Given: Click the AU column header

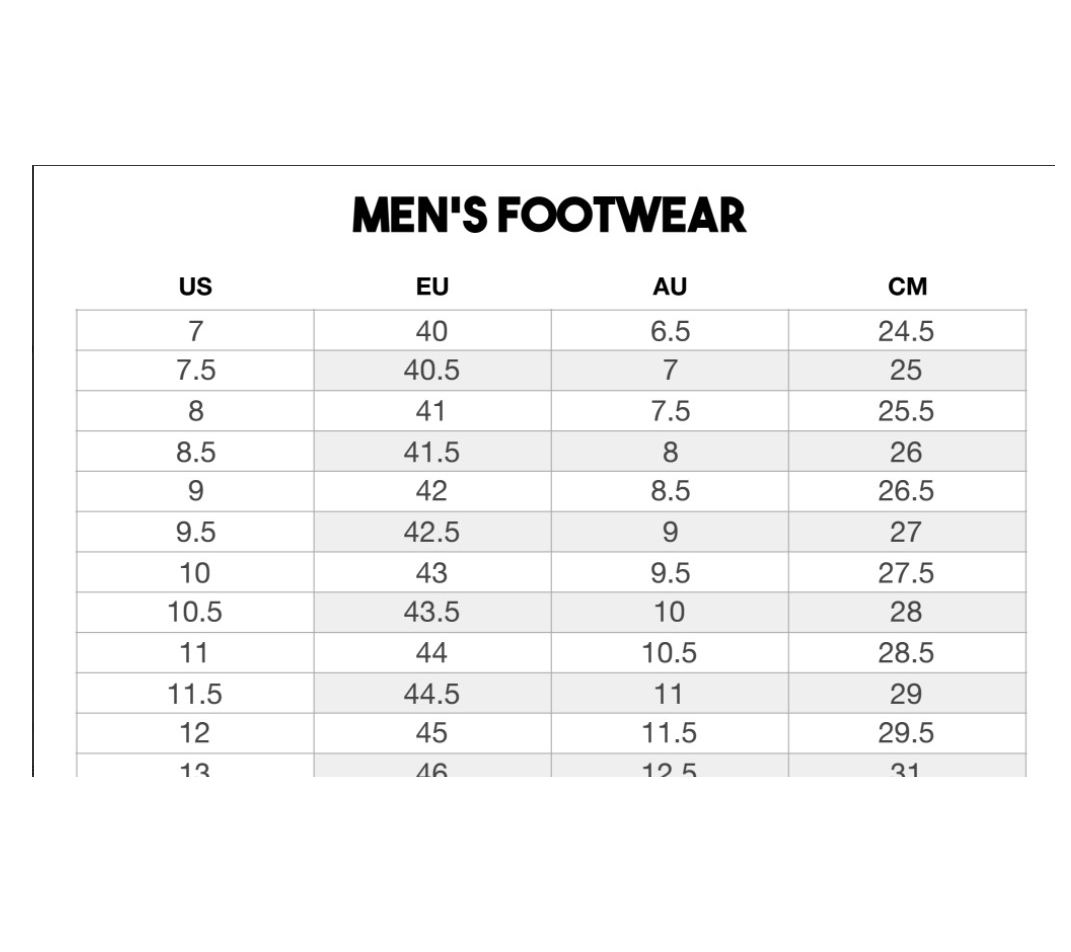Looking at the screenshot, I should pos(669,287).
